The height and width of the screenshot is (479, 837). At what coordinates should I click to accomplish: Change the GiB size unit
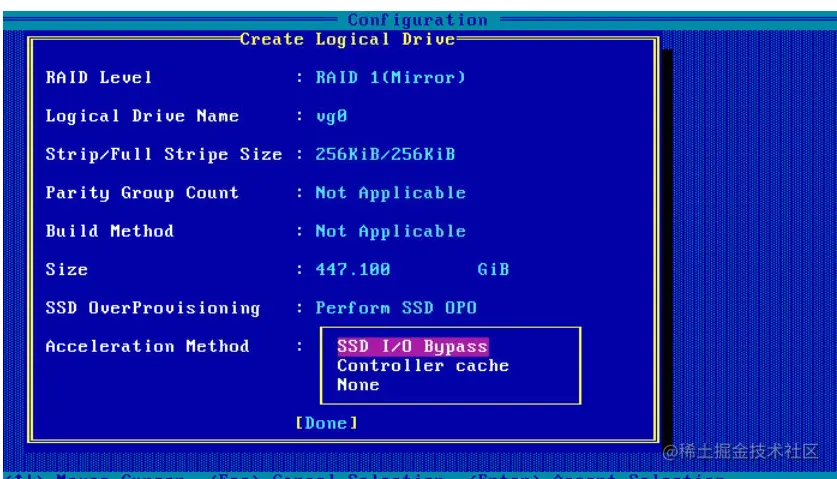[493, 270]
